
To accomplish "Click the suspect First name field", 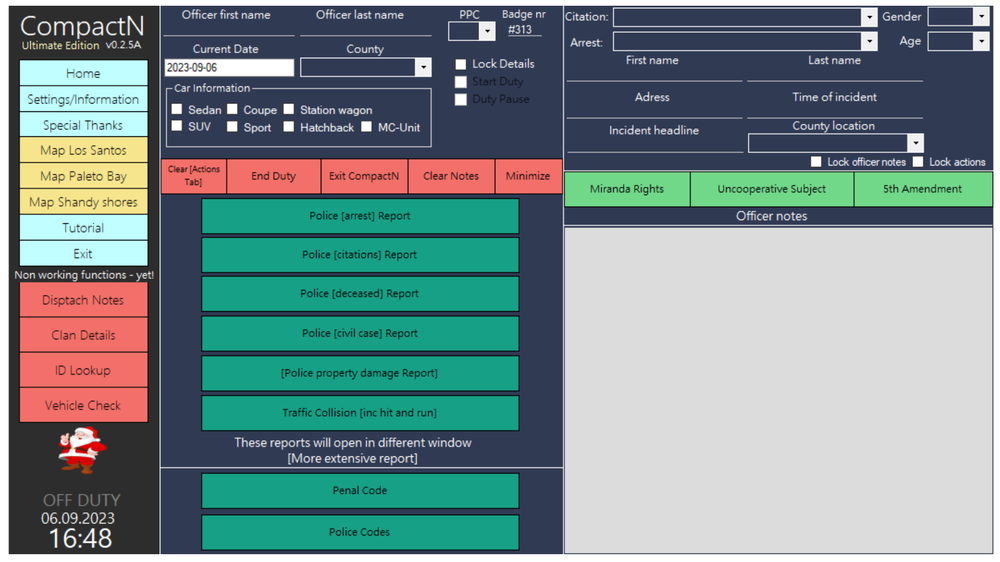I will [654, 74].
